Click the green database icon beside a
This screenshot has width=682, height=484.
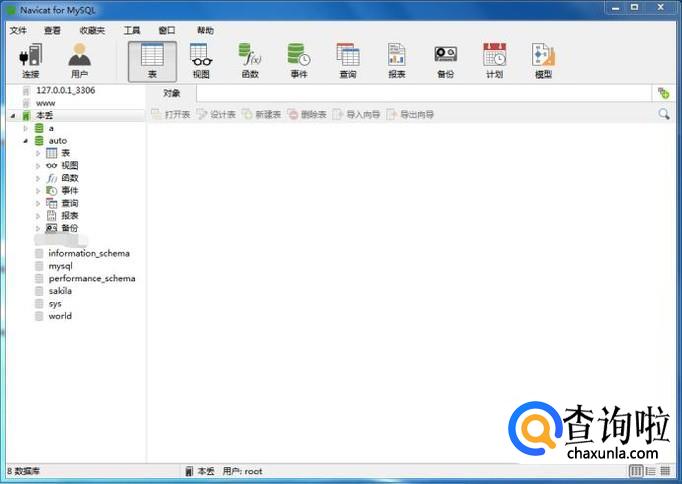click(x=39, y=128)
